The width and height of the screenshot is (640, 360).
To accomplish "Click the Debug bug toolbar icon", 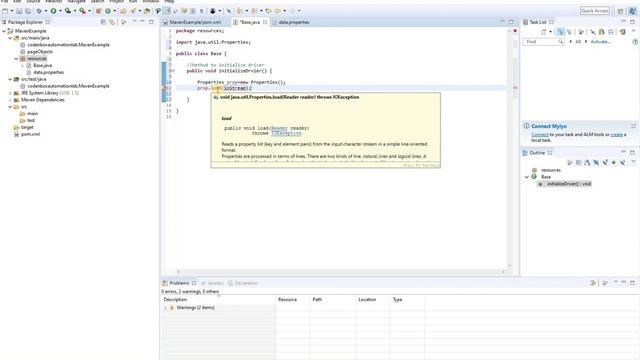I will click(x=39, y=11).
